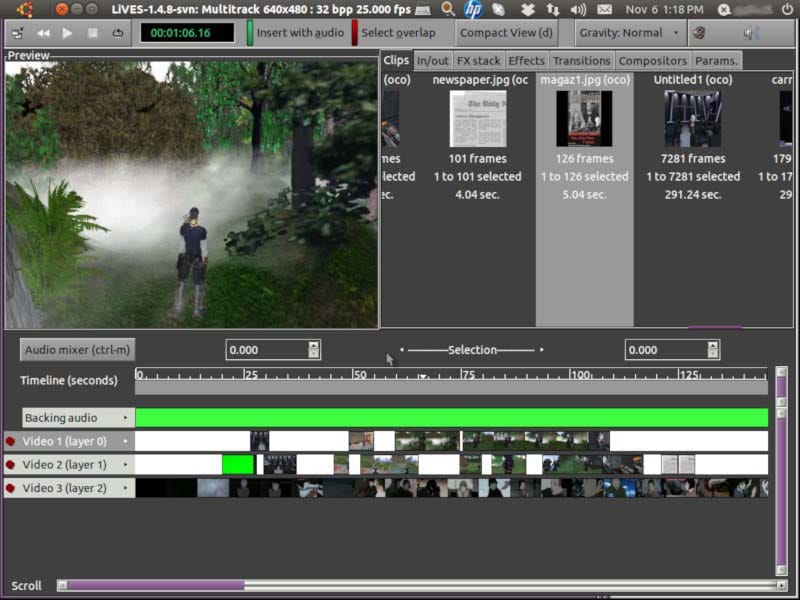Viewport: 800px width, 600px height.
Task: Switch to the Effects tab
Action: click(526, 60)
